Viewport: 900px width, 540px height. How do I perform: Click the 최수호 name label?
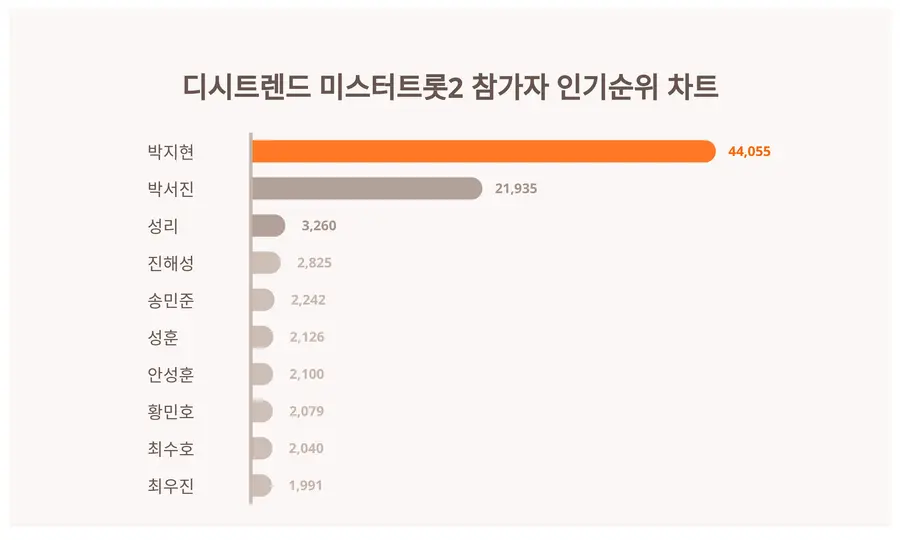[170, 448]
